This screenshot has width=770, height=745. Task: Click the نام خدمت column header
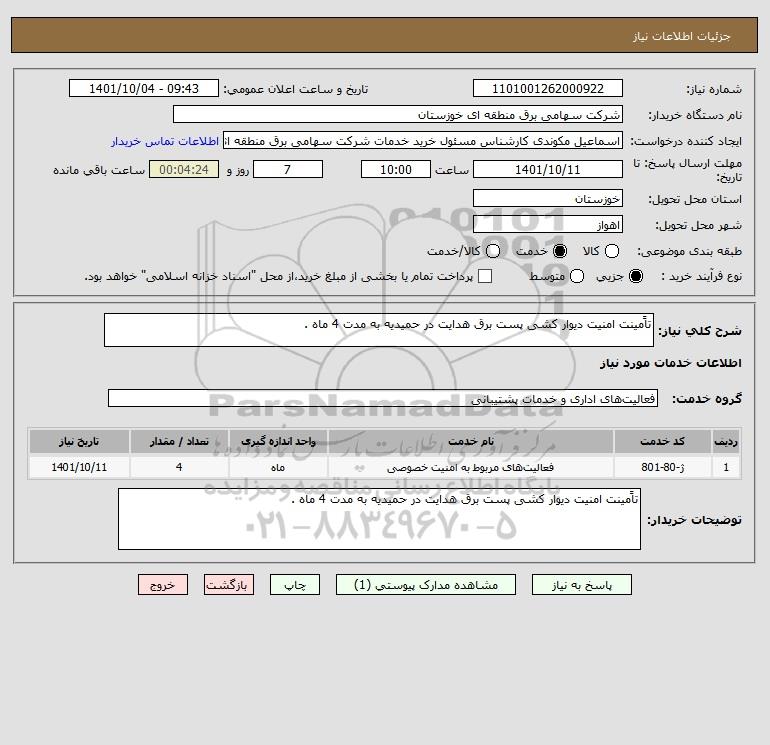pos(471,441)
